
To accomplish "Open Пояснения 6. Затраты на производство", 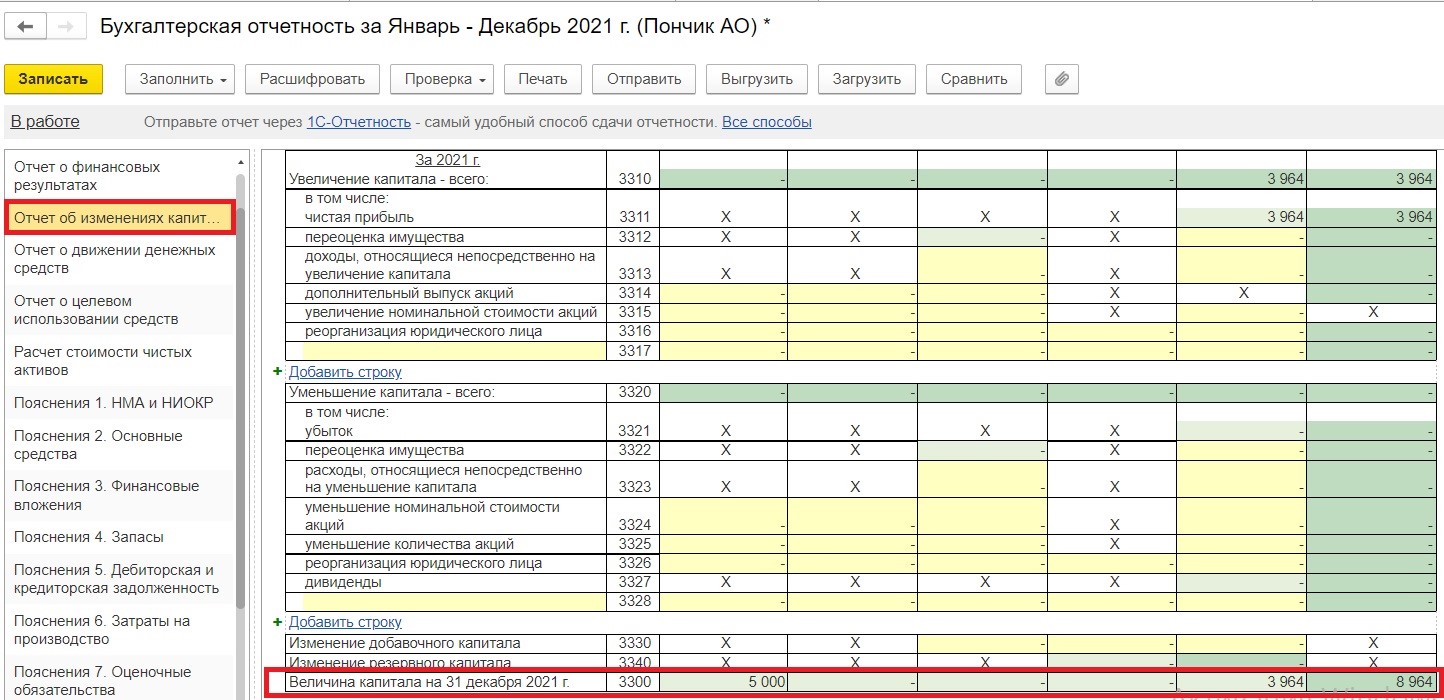I will [120, 630].
